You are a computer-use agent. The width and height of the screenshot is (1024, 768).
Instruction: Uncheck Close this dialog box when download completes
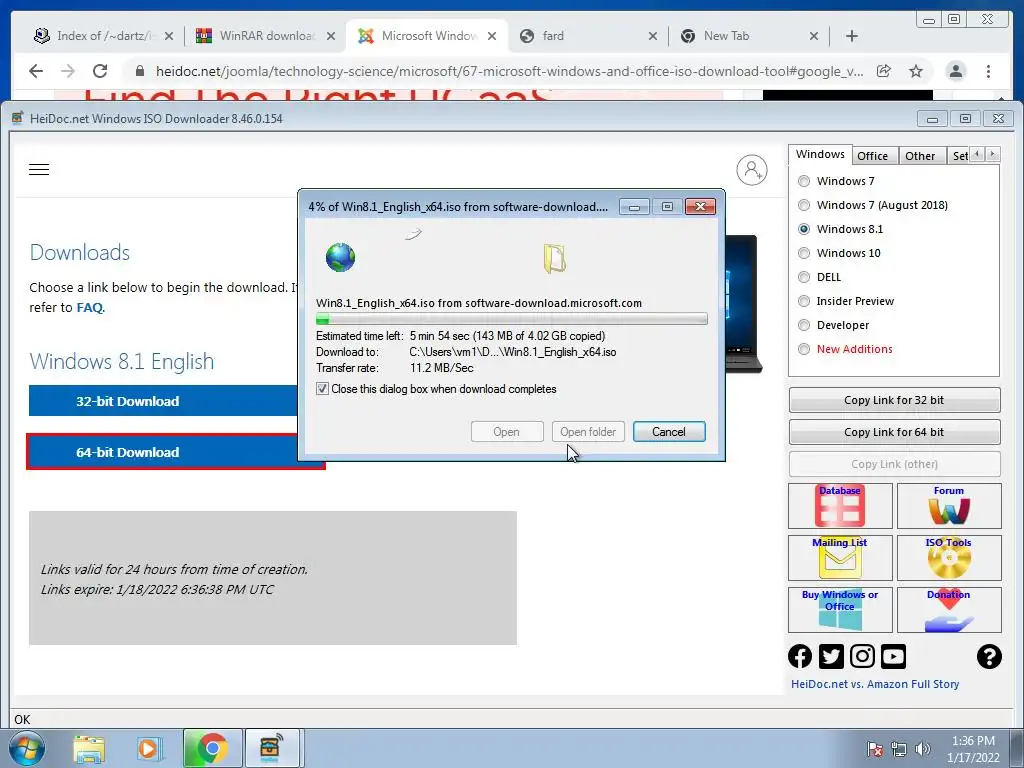(x=323, y=389)
